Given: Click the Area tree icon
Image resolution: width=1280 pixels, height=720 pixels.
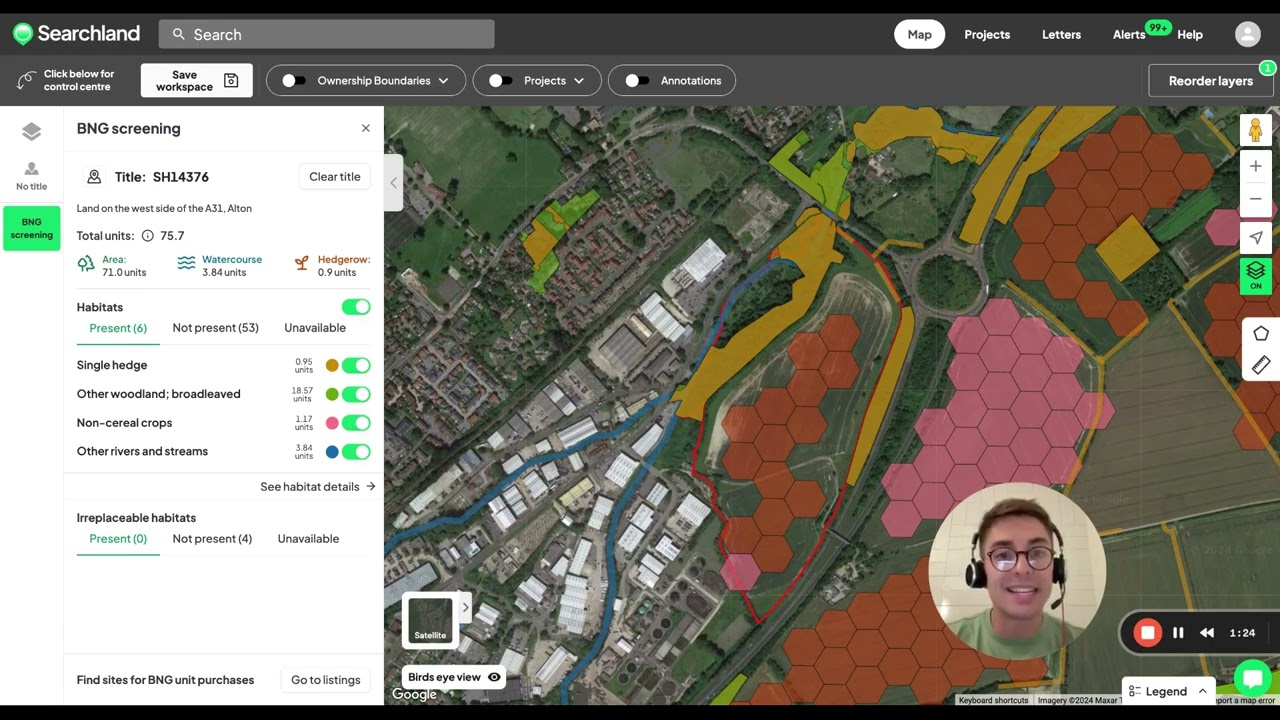Looking at the screenshot, I should (87, 264).
